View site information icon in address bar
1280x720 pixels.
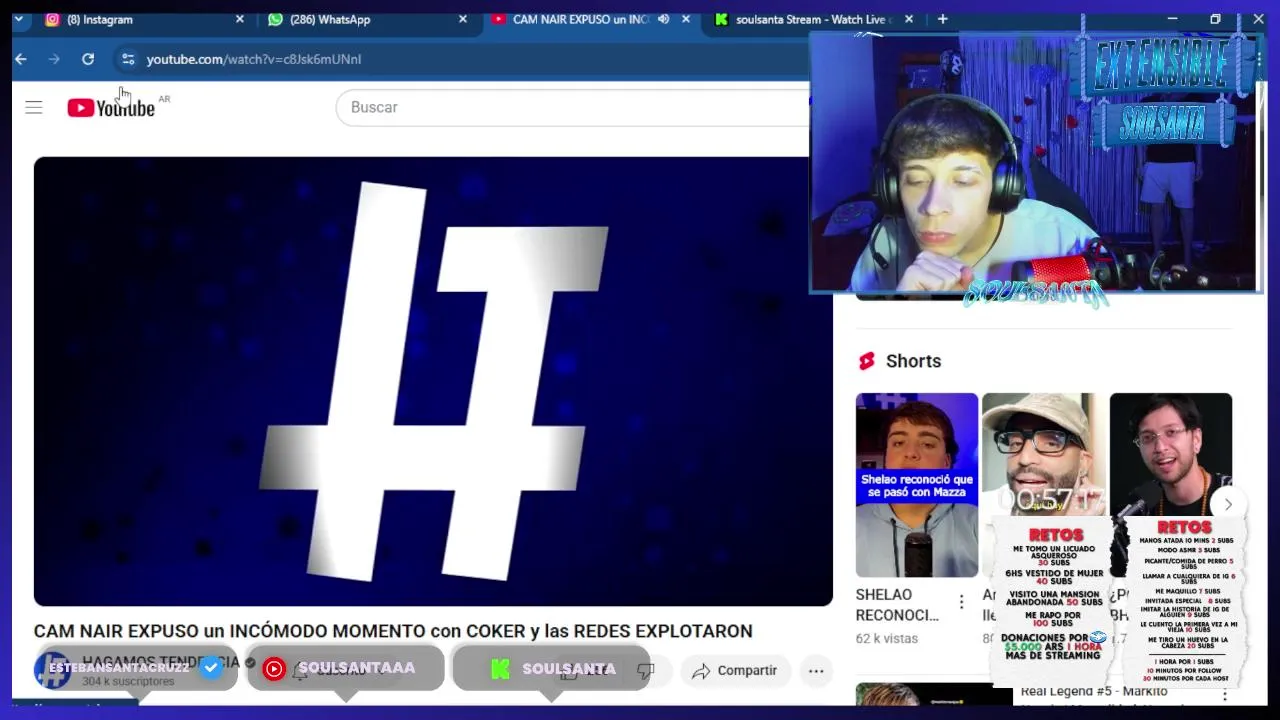[x=128, y=59]
